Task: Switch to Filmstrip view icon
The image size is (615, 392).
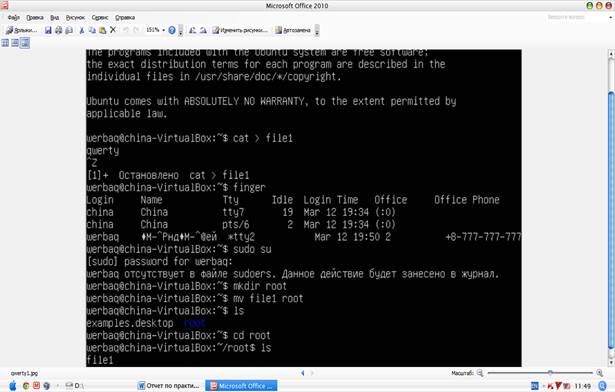Action: tap(15, 43)
